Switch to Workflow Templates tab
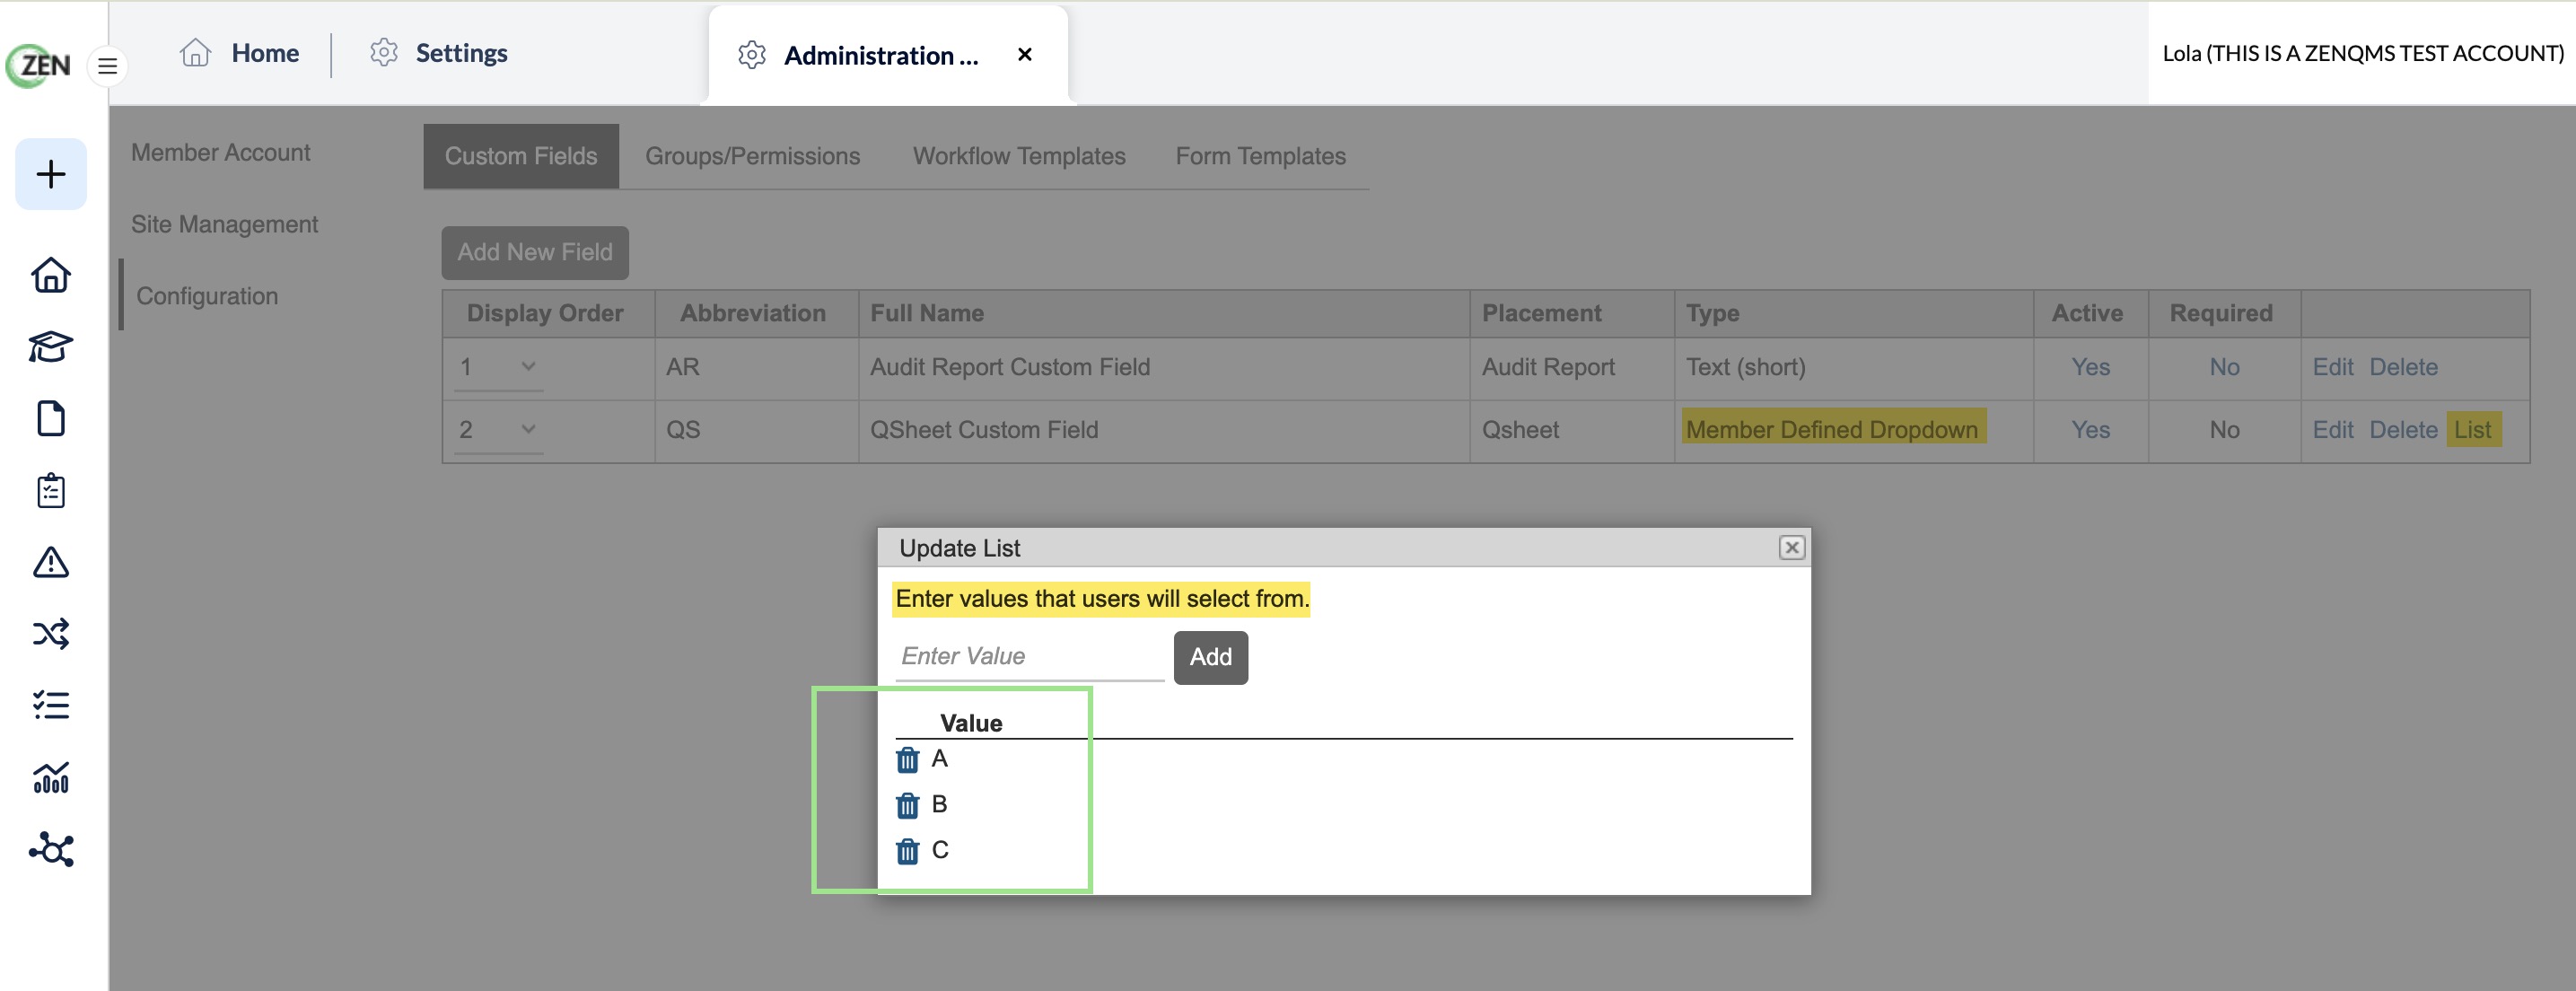 1019,156
